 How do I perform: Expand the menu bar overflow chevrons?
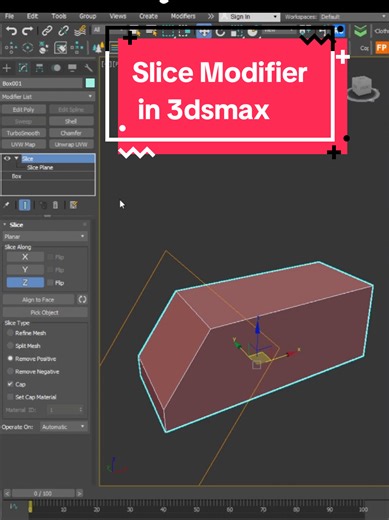[211, 16]
